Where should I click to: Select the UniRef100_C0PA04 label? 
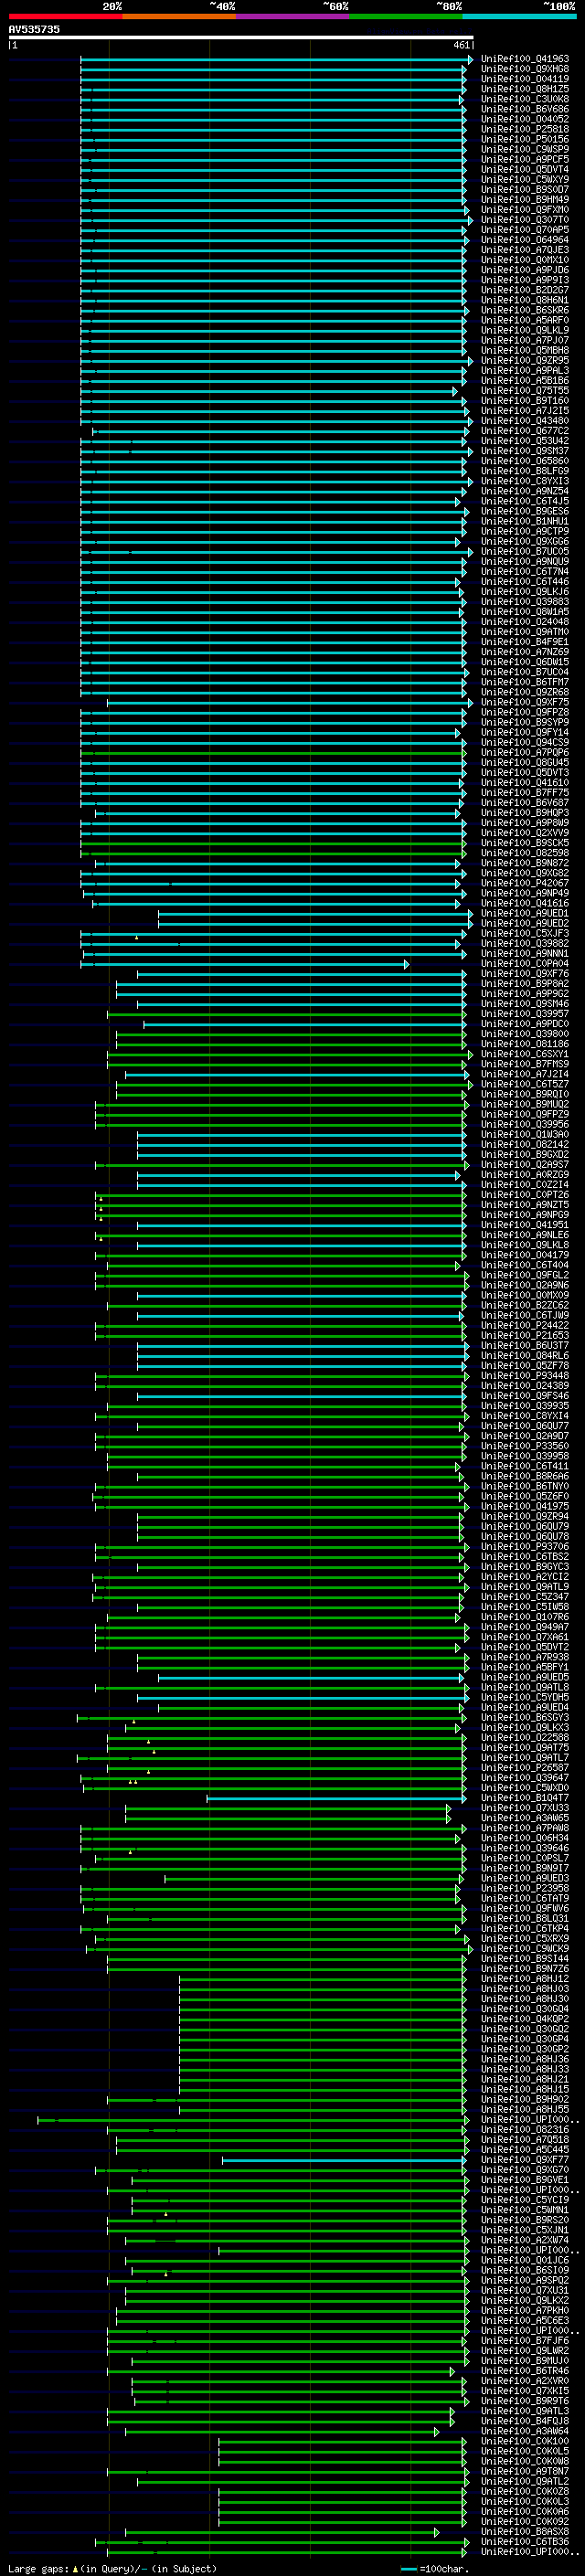click(x=525, y=964)
